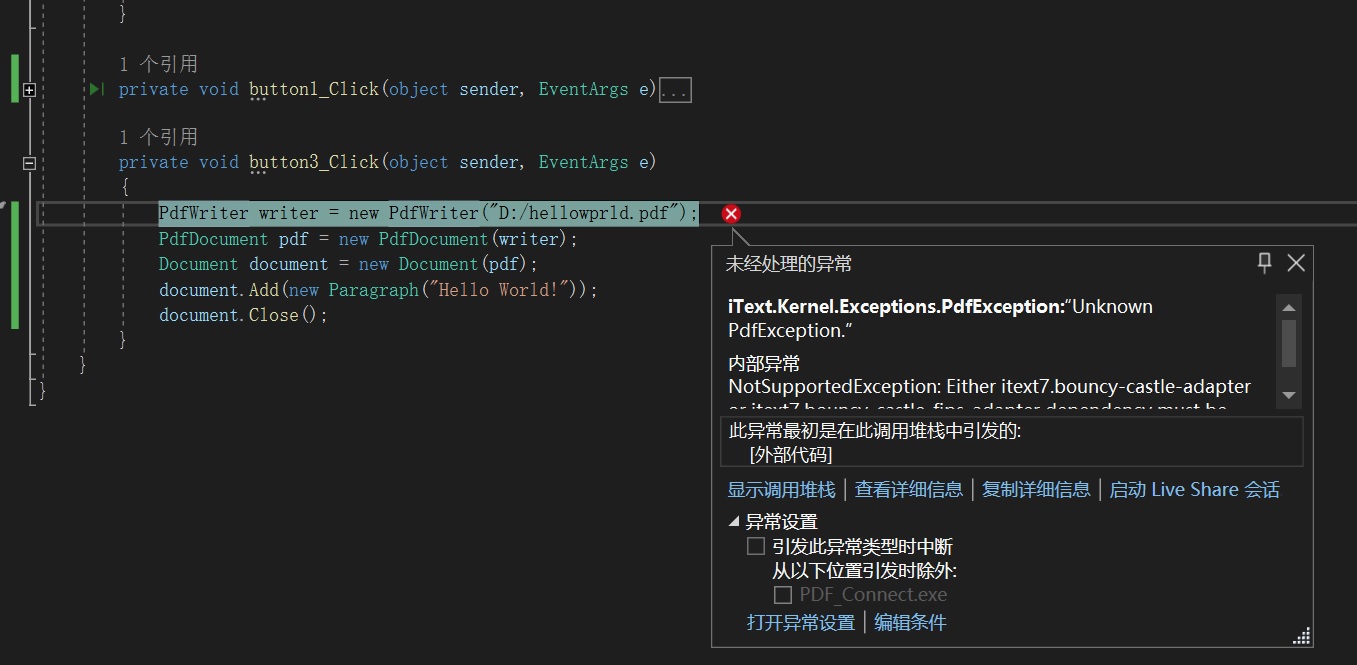
Task: Open 打开异常设置 link
Action: click(x=801, y=623)
